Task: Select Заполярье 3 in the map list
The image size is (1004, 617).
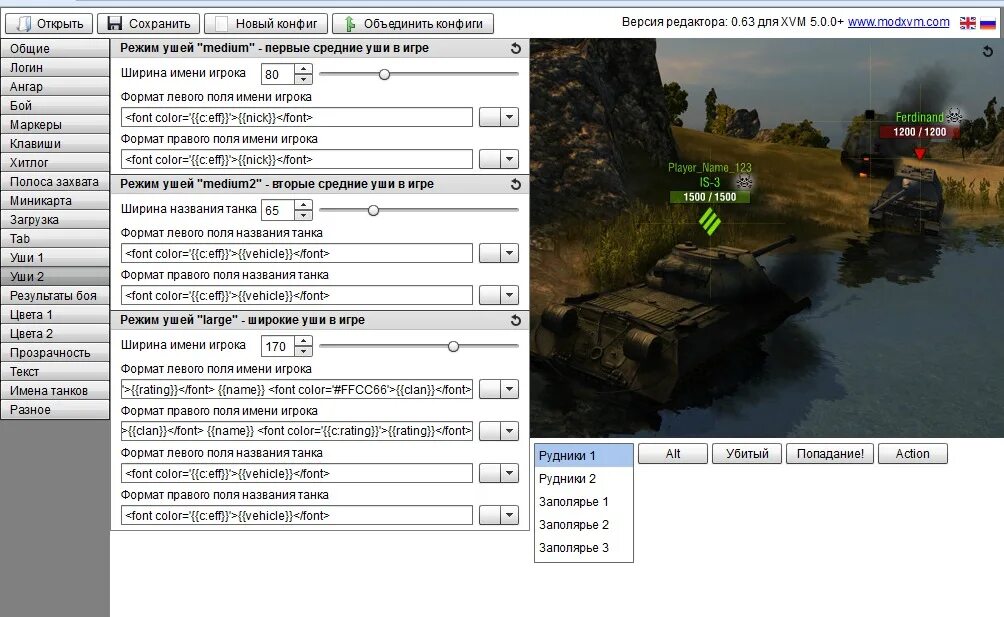Action: pyautogui.click(x=584, y=548)
